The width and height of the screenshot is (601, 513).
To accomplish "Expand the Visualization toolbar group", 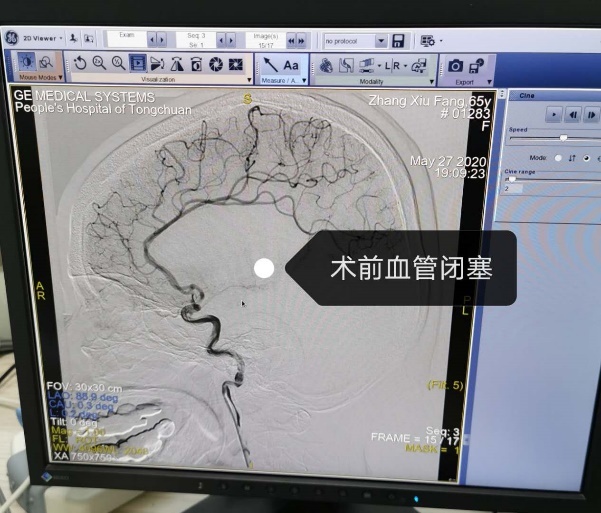I will (x=250, y=80).
